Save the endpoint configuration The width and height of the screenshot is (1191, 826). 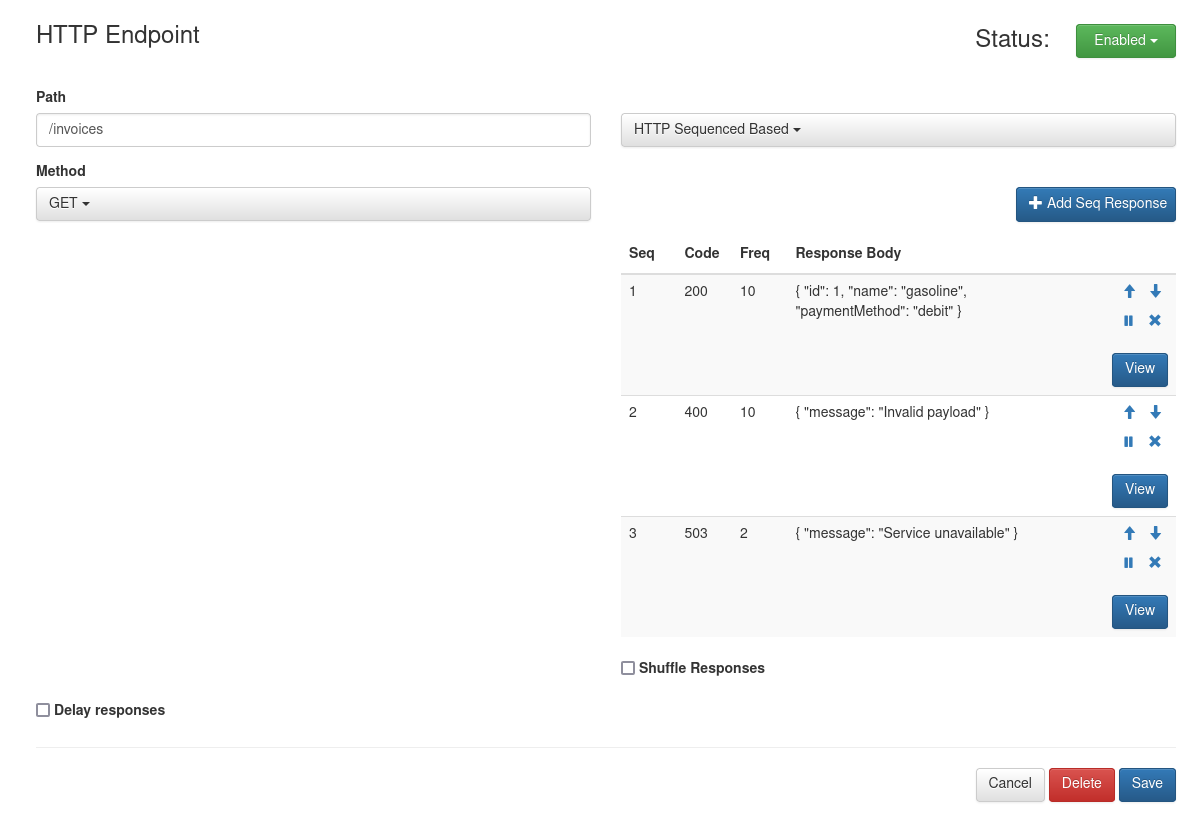coord(1147,784)
